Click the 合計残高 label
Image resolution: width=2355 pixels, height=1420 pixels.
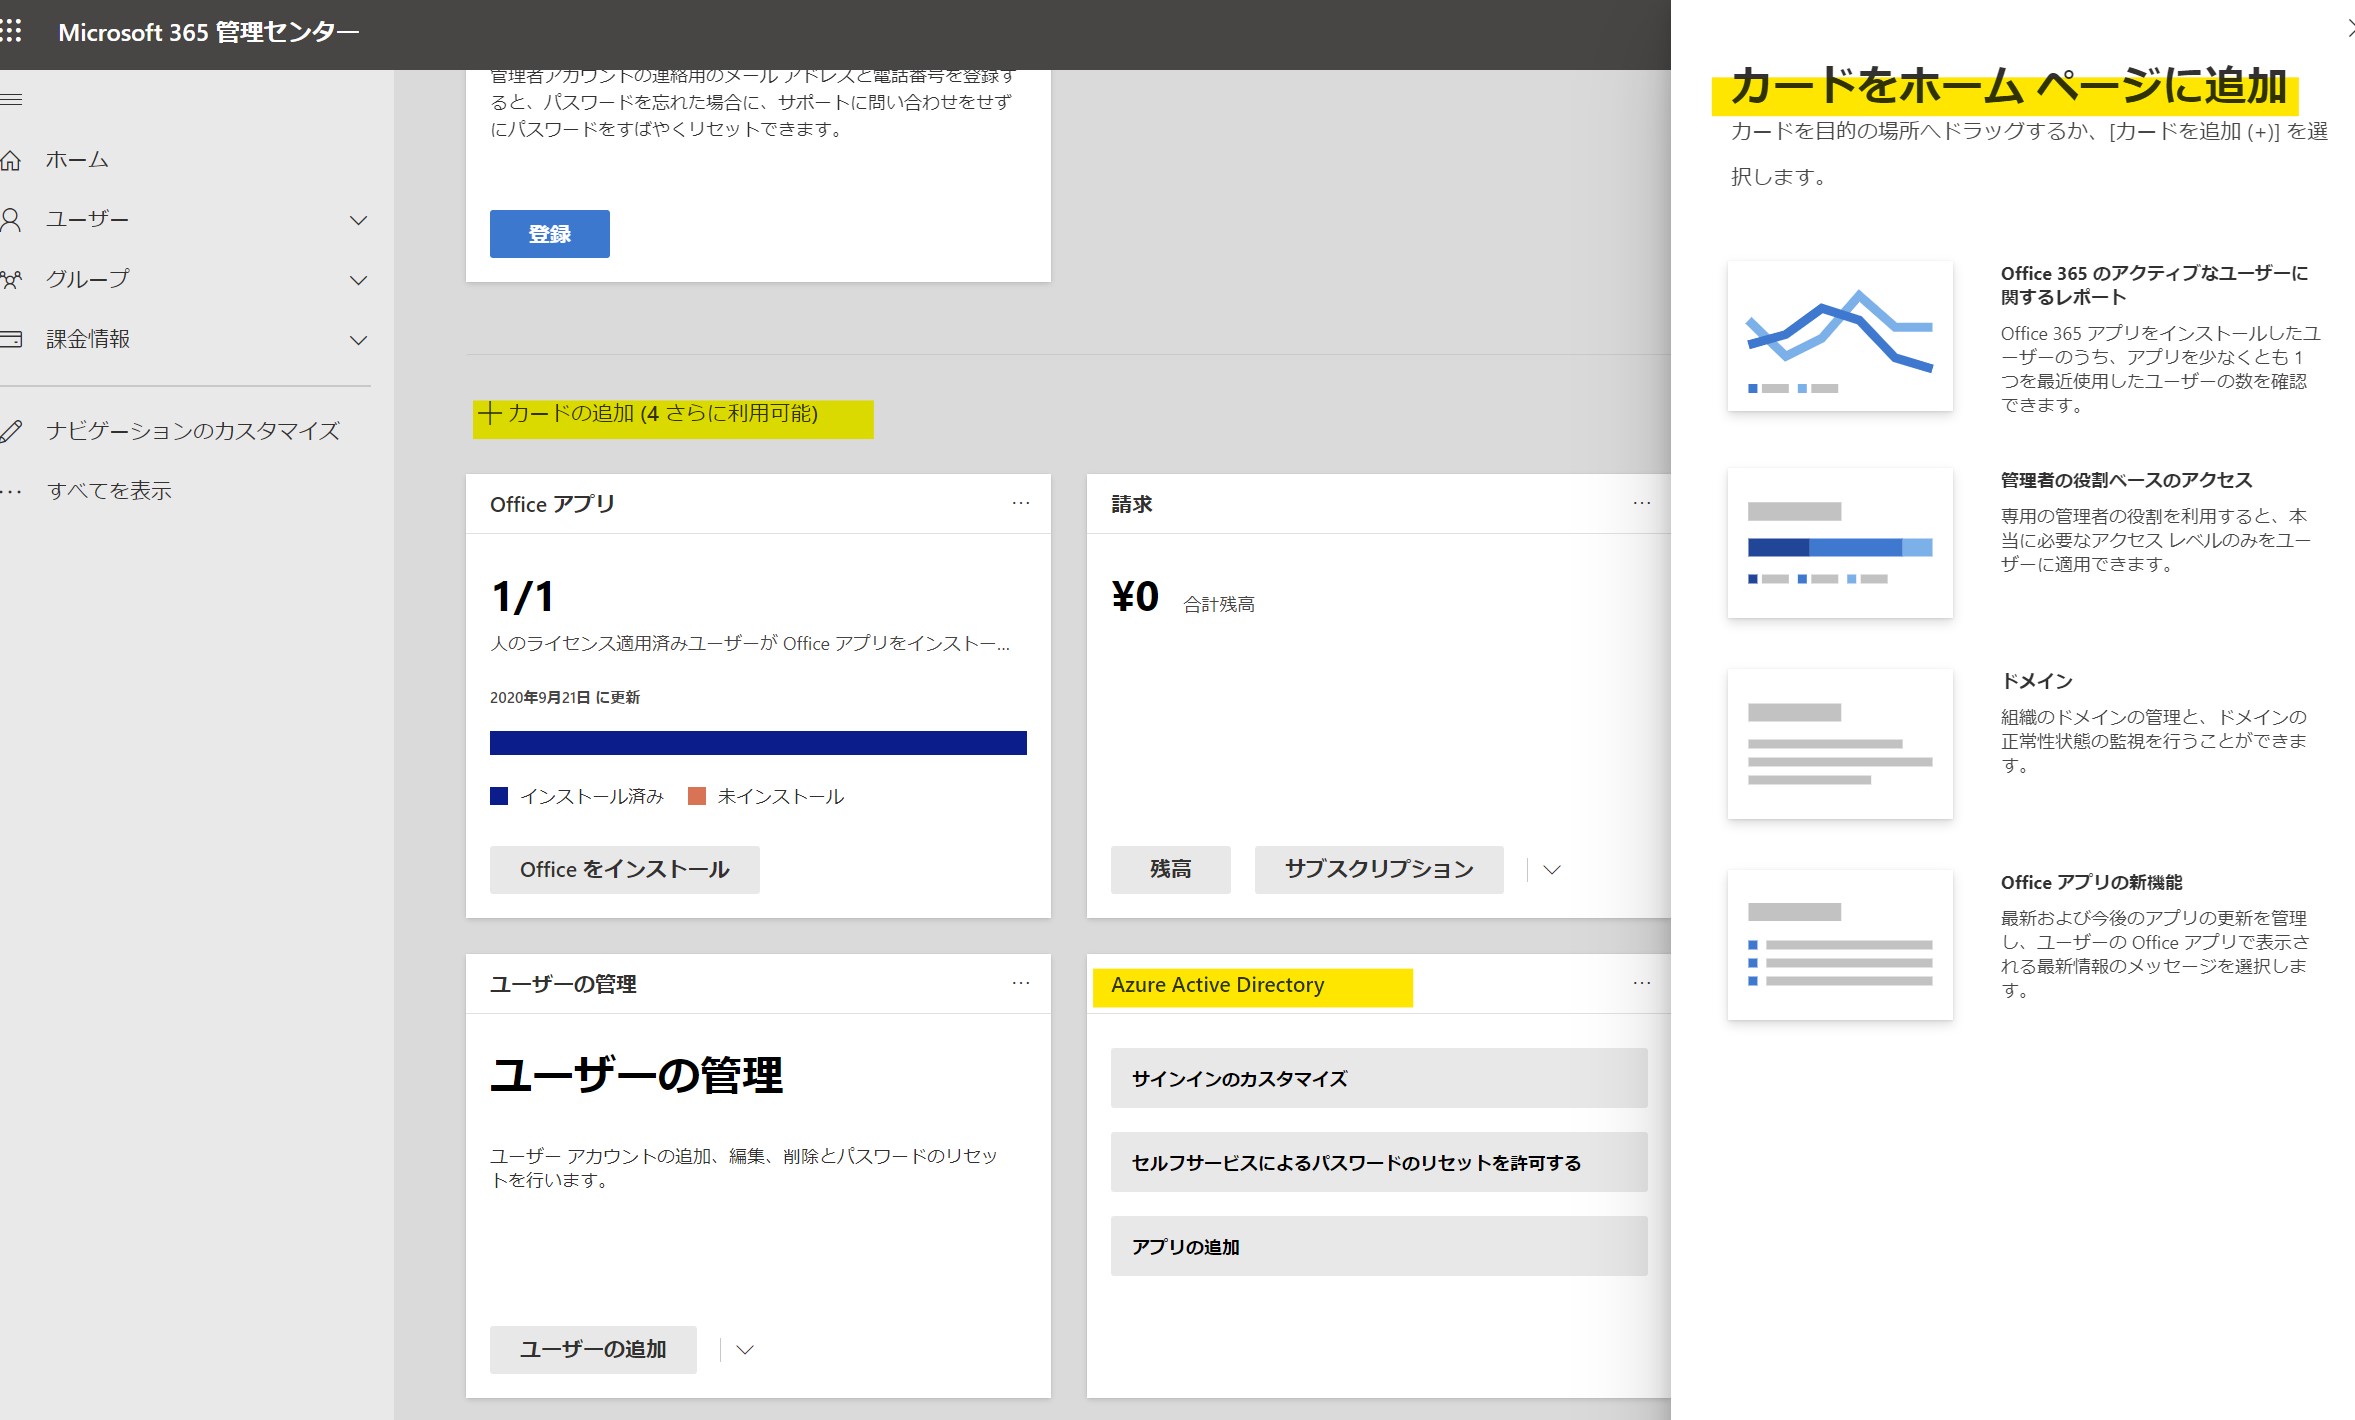[1219, 604]
